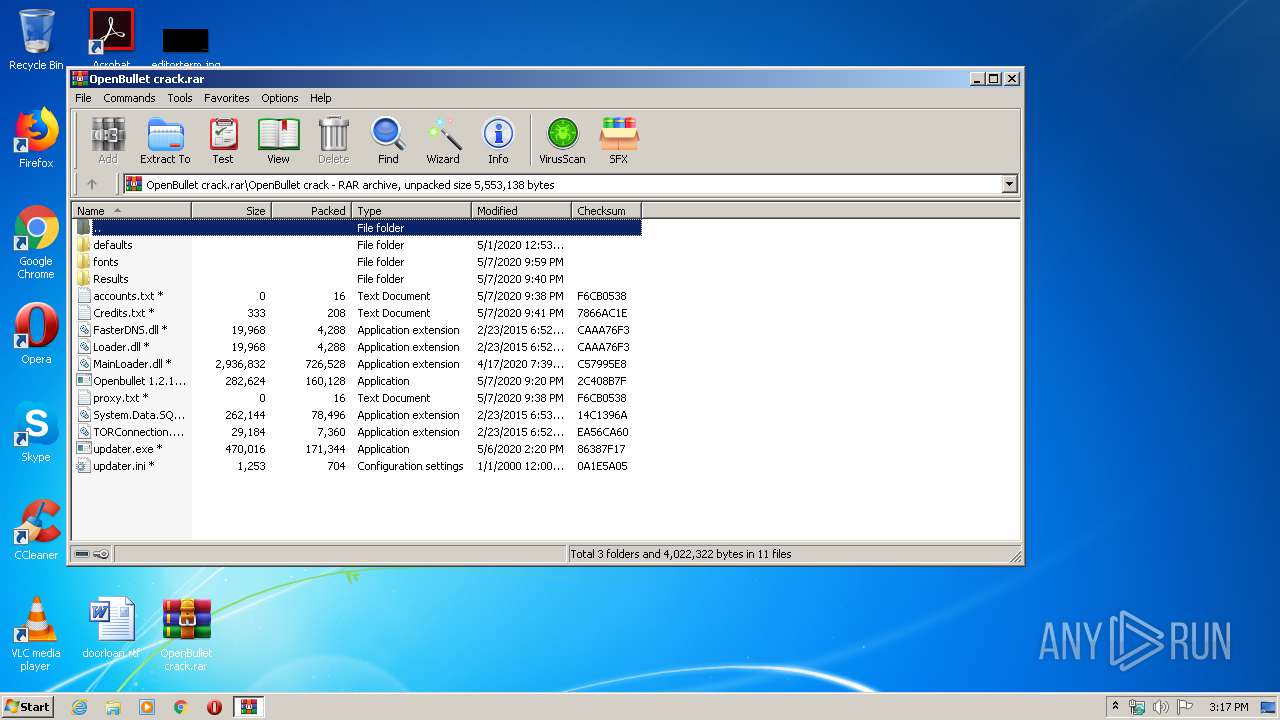Expand the archive path dropdown

1009,184
